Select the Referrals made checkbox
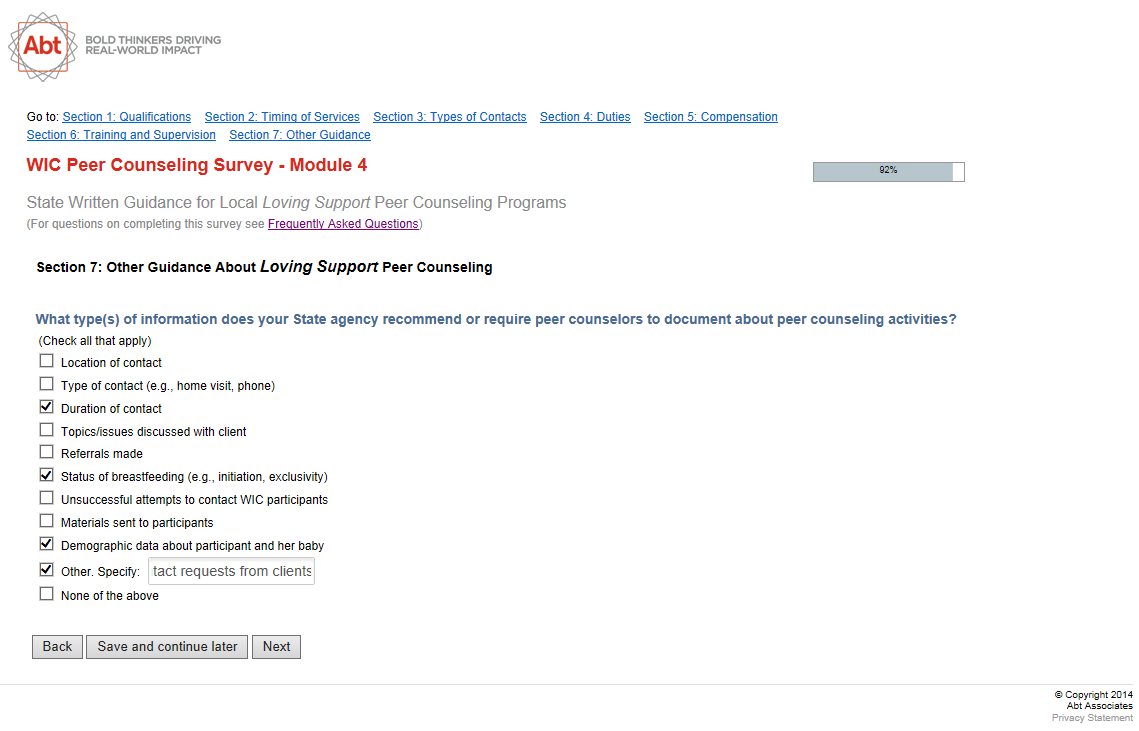The height and width of the screenshot is (731, 1139). [46, 452]
